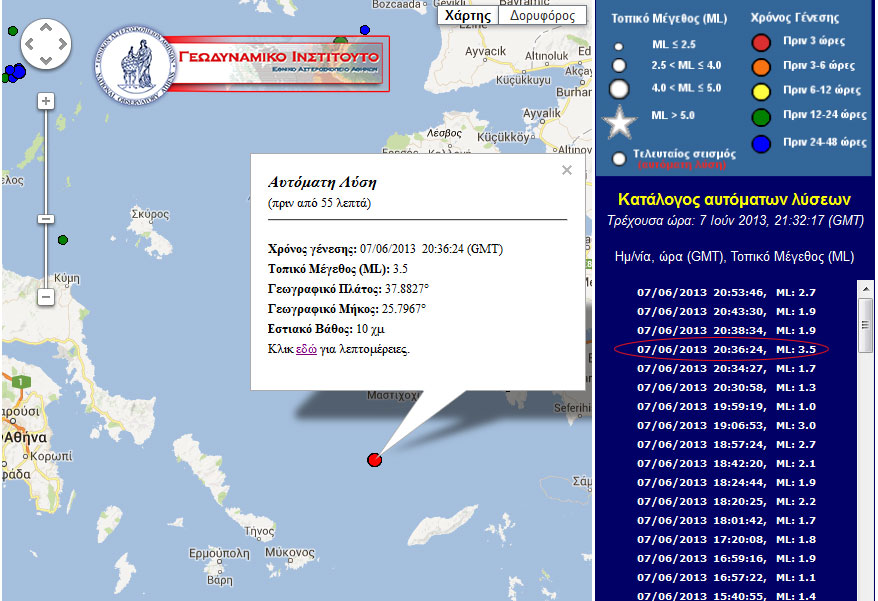Image resolution: width=878 pixels, height=601 pixels.
Task: Select the Χάρτης map view tab
Action: [x=467, y=16]
